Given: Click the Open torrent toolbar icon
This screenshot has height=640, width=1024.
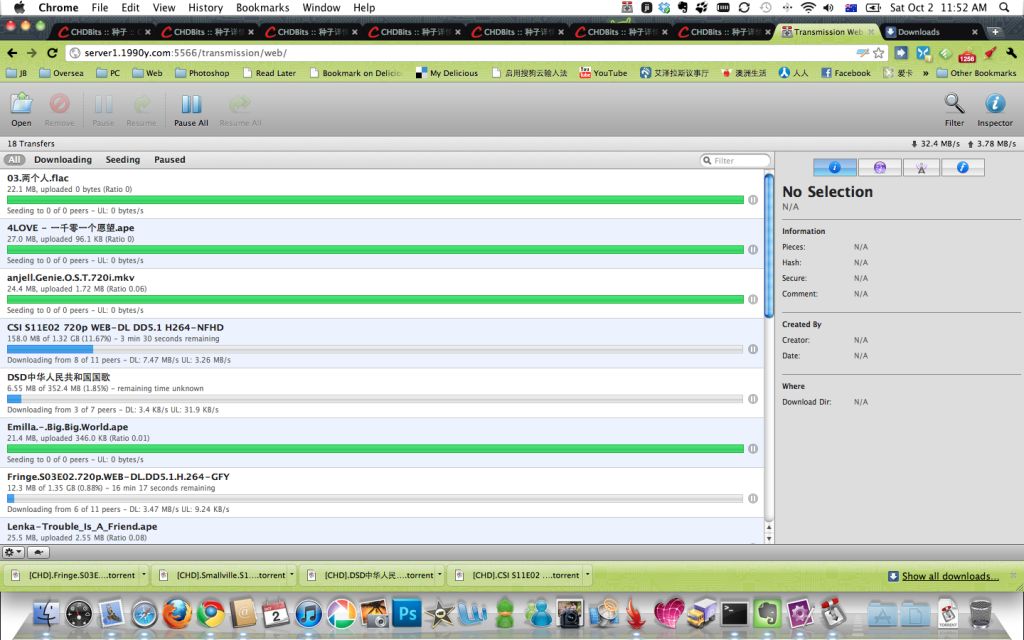Looking at the screenshot, I should (x=20, y=108).
